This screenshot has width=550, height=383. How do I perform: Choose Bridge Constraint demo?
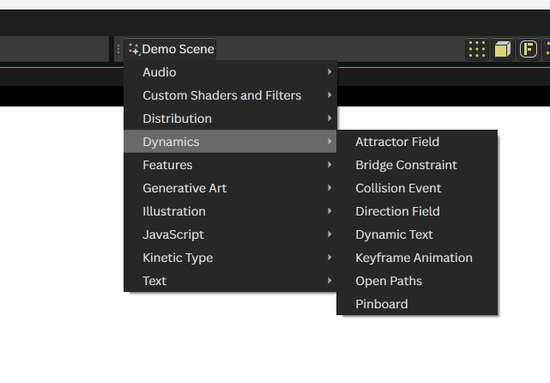pos(417,164)
